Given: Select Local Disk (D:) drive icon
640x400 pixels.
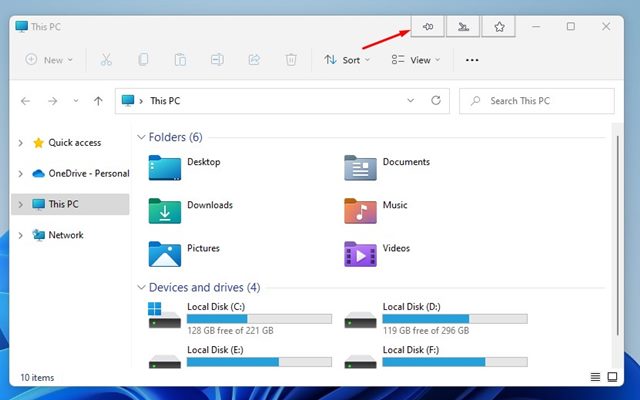Looking at the screenshot, I should click(360, 320).
